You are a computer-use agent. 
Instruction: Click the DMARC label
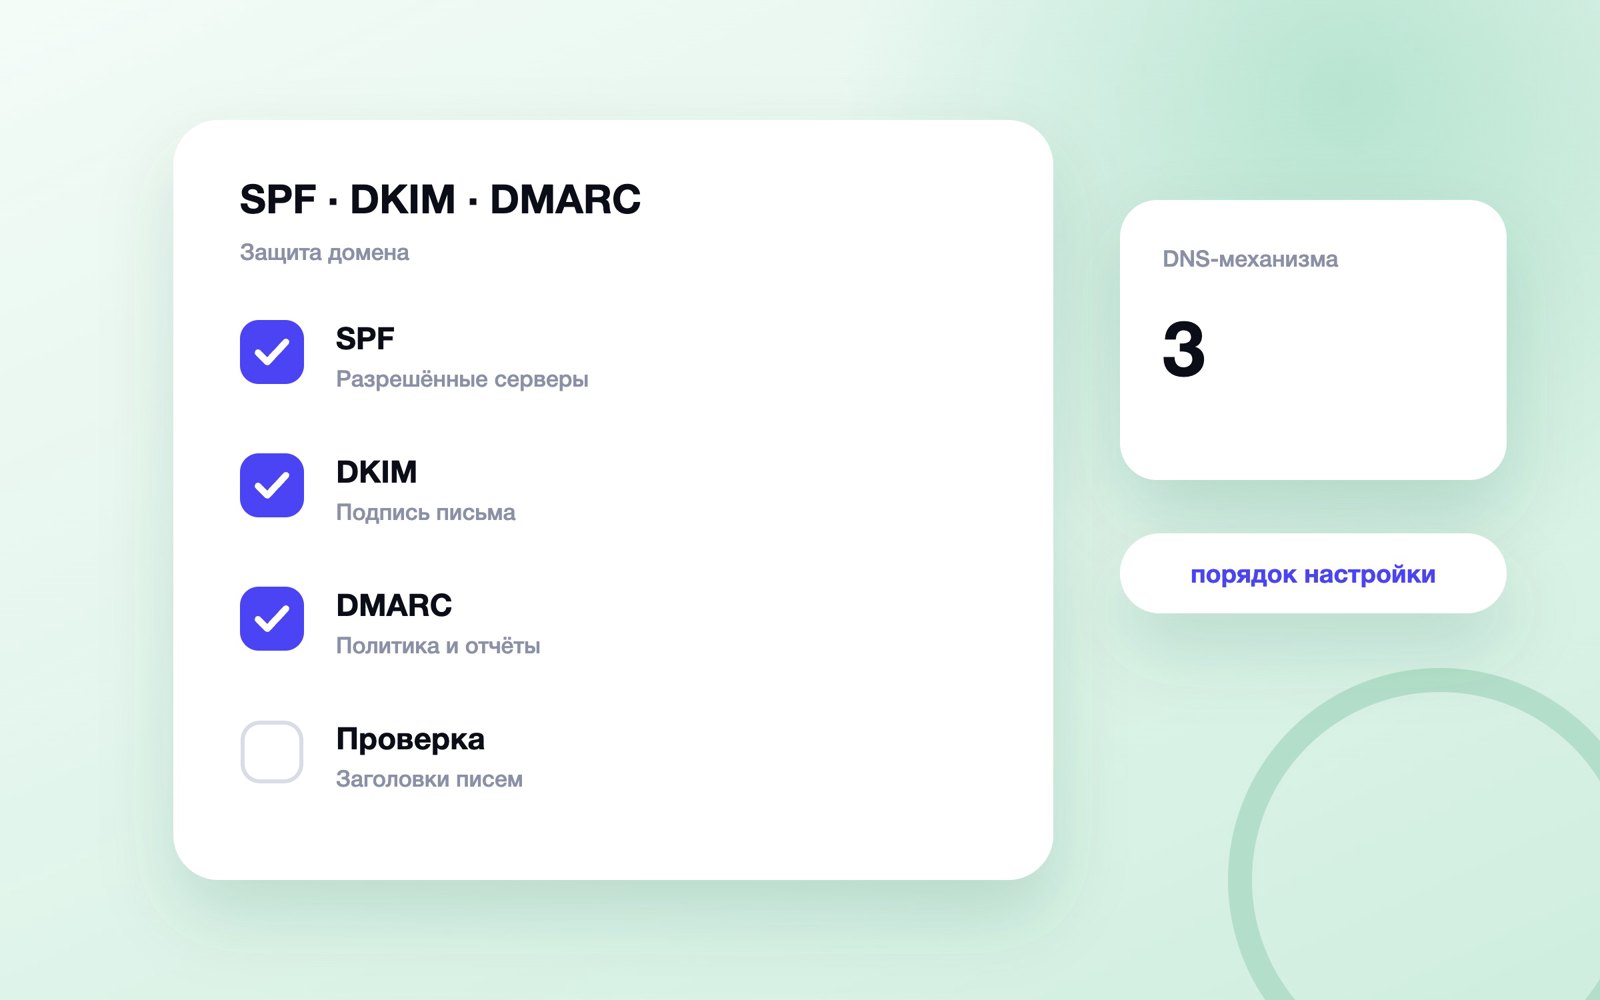[394, 605]
